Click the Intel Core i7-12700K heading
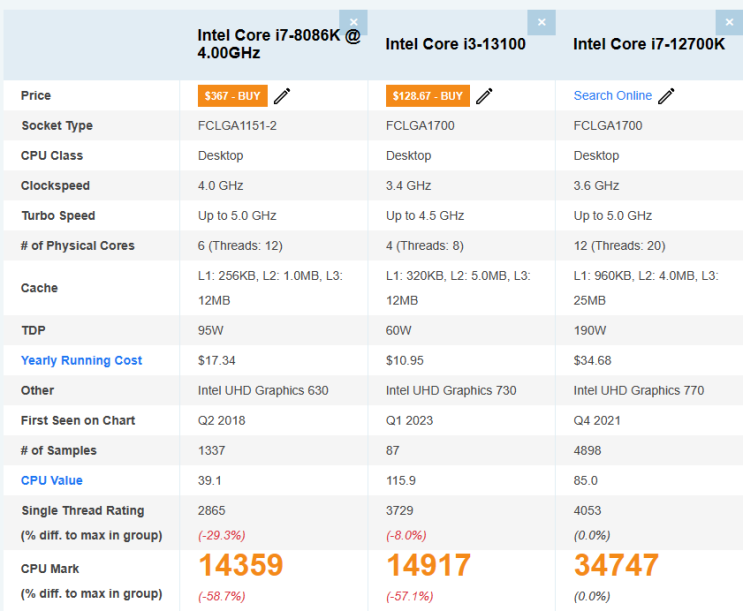 pos(649,44)
